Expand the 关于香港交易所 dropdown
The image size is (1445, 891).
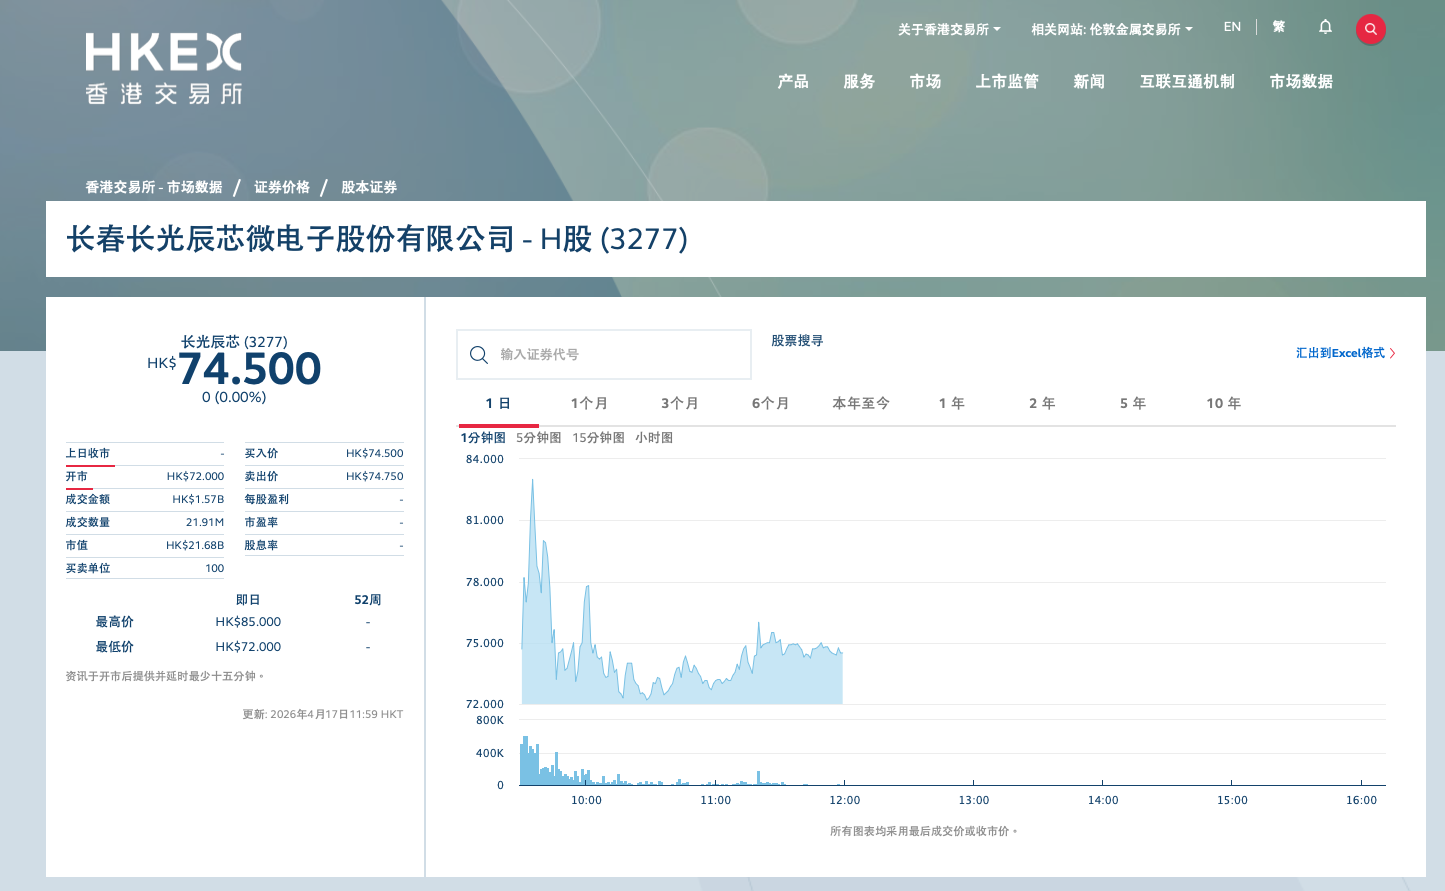(948, 30)
